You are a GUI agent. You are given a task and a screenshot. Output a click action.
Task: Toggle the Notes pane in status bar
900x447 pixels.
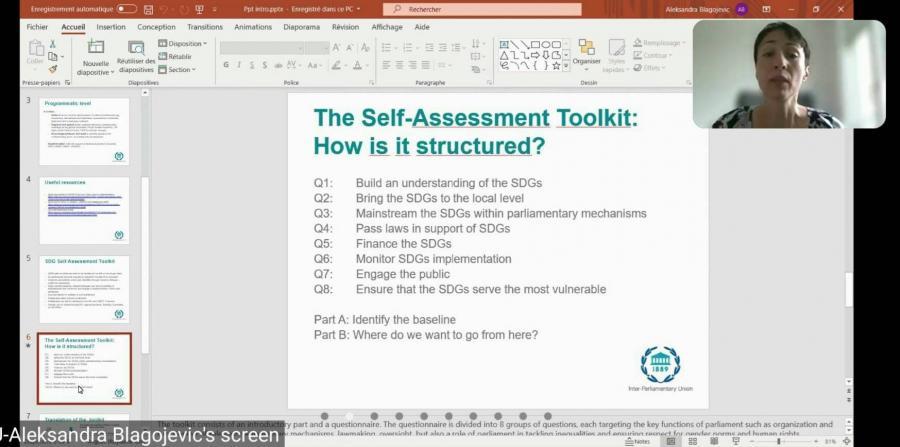[x=636, y=441]
